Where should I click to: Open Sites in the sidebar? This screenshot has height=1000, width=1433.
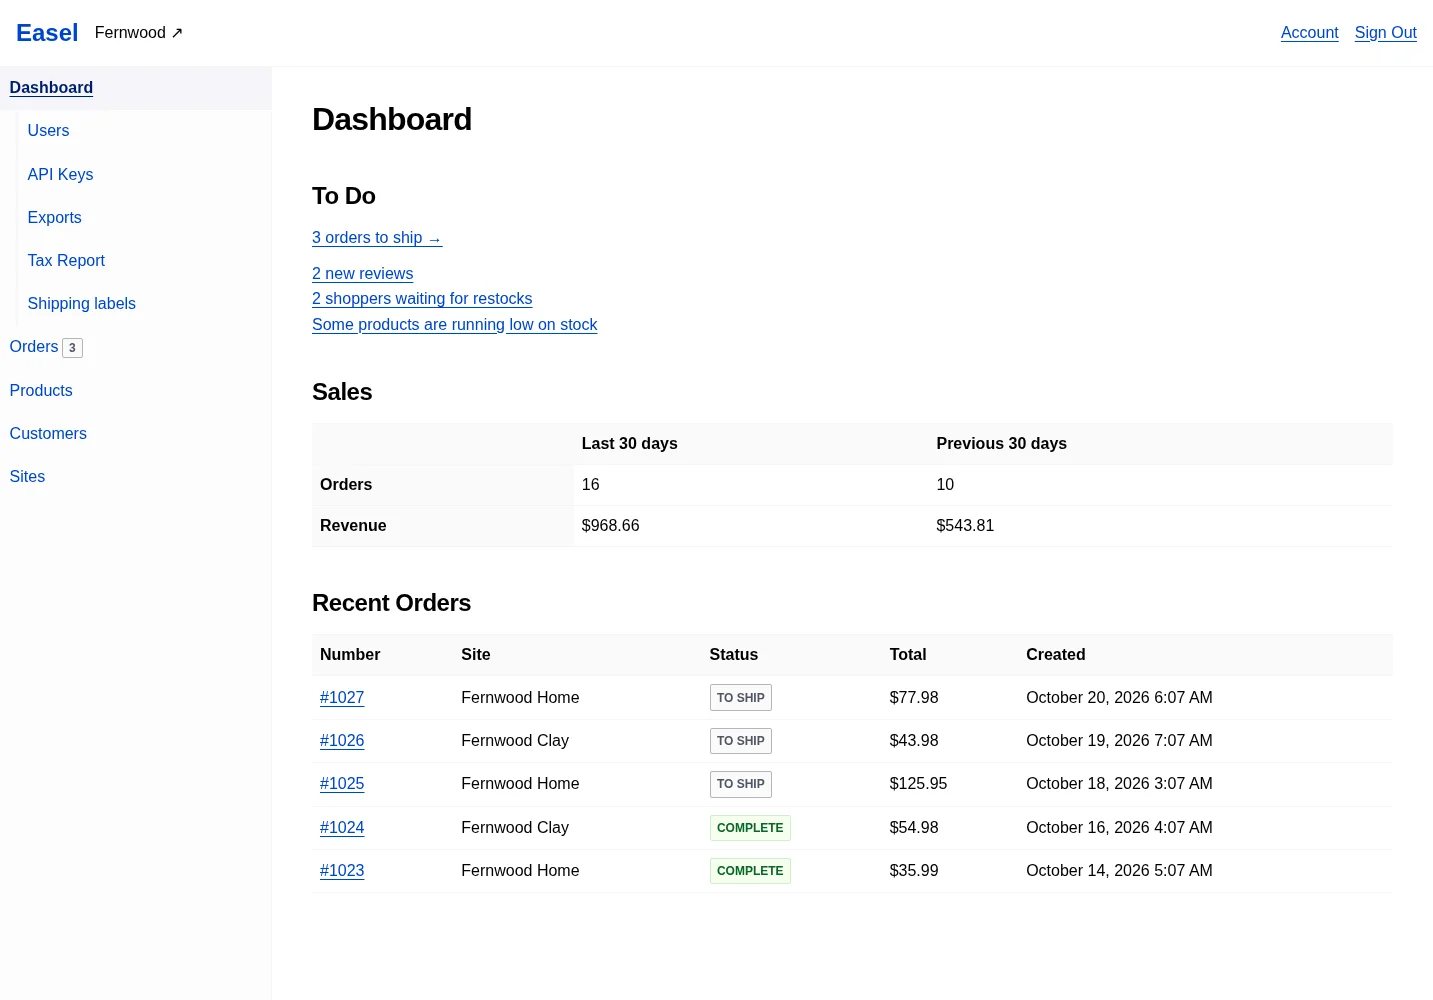pyautogui.click(x=27, y=477)
